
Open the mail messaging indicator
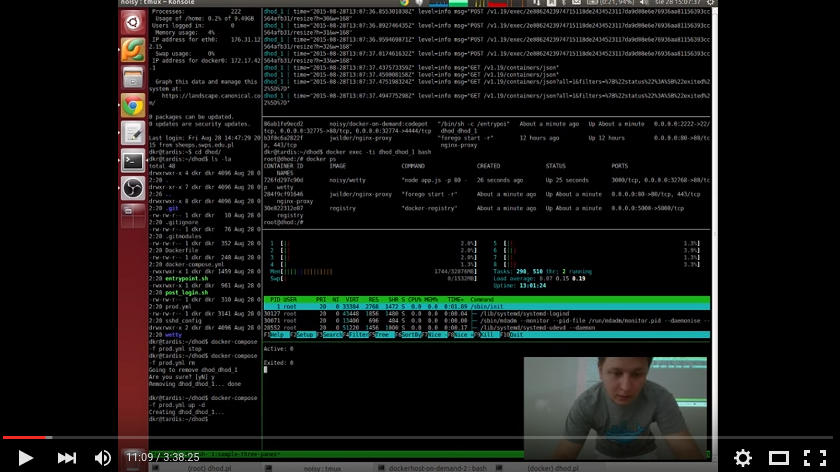pos(576,3)
